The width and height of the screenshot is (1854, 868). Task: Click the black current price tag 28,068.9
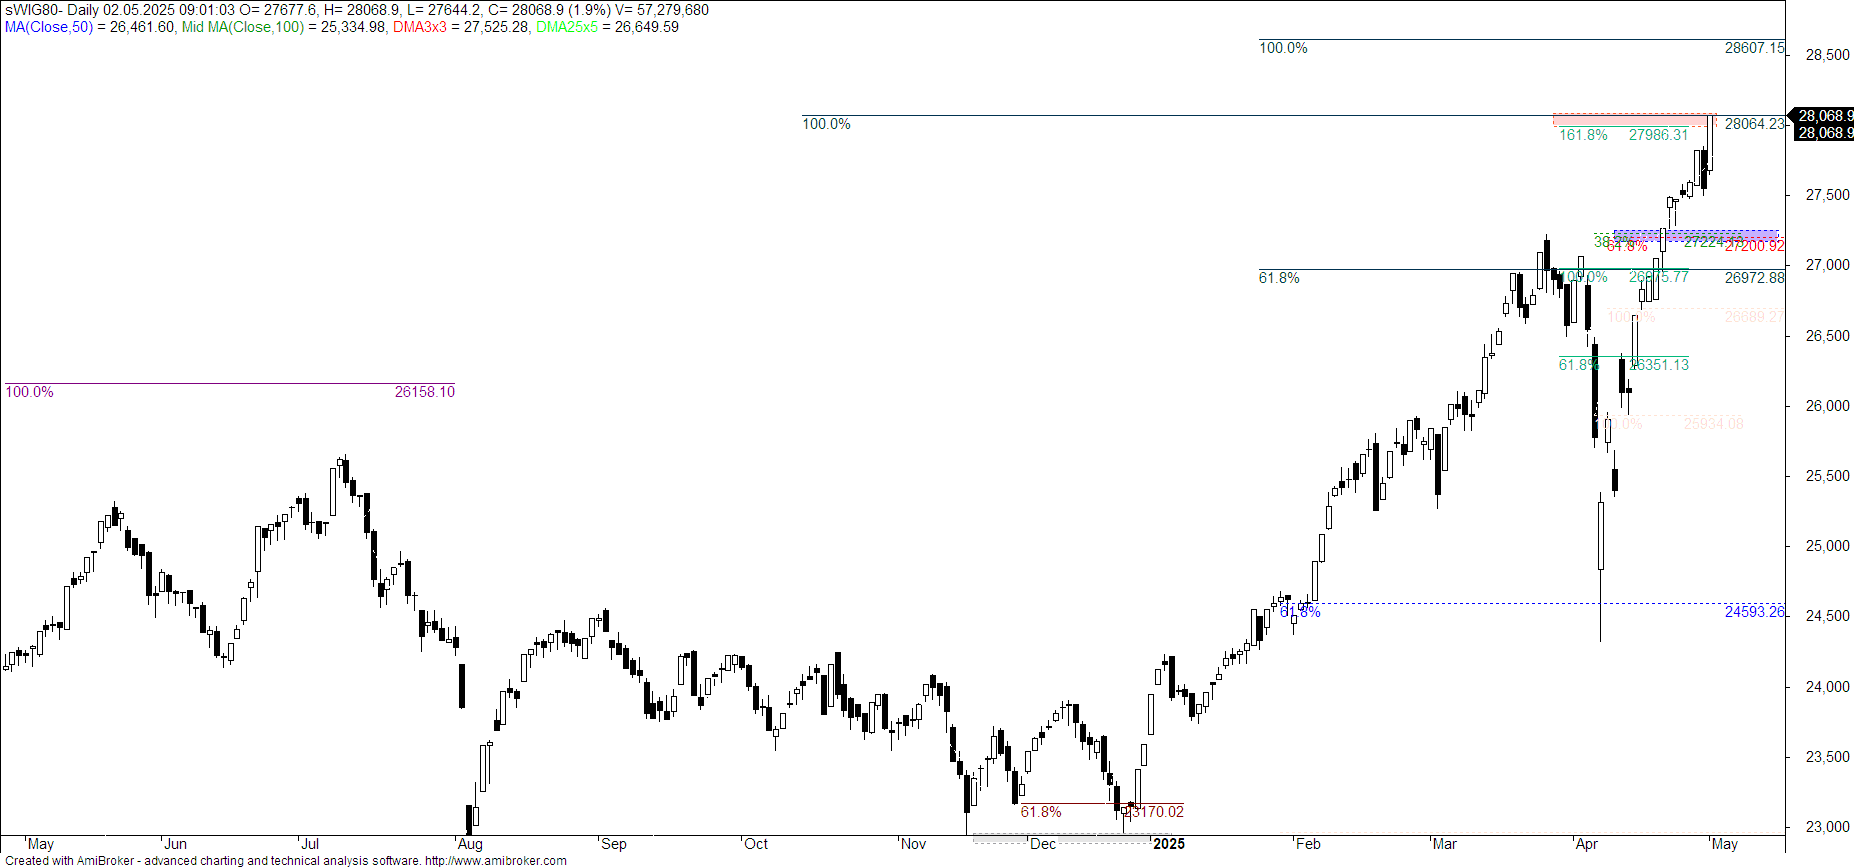(x=1823, y=116)
